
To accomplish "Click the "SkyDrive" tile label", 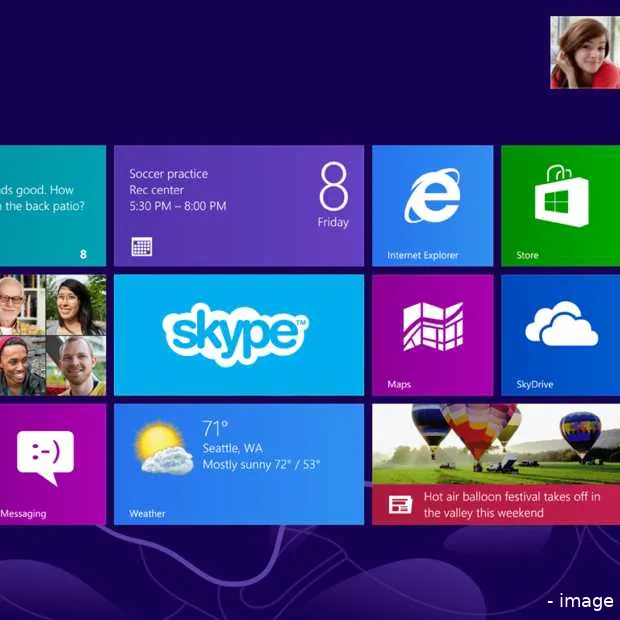I will point(535,384).
